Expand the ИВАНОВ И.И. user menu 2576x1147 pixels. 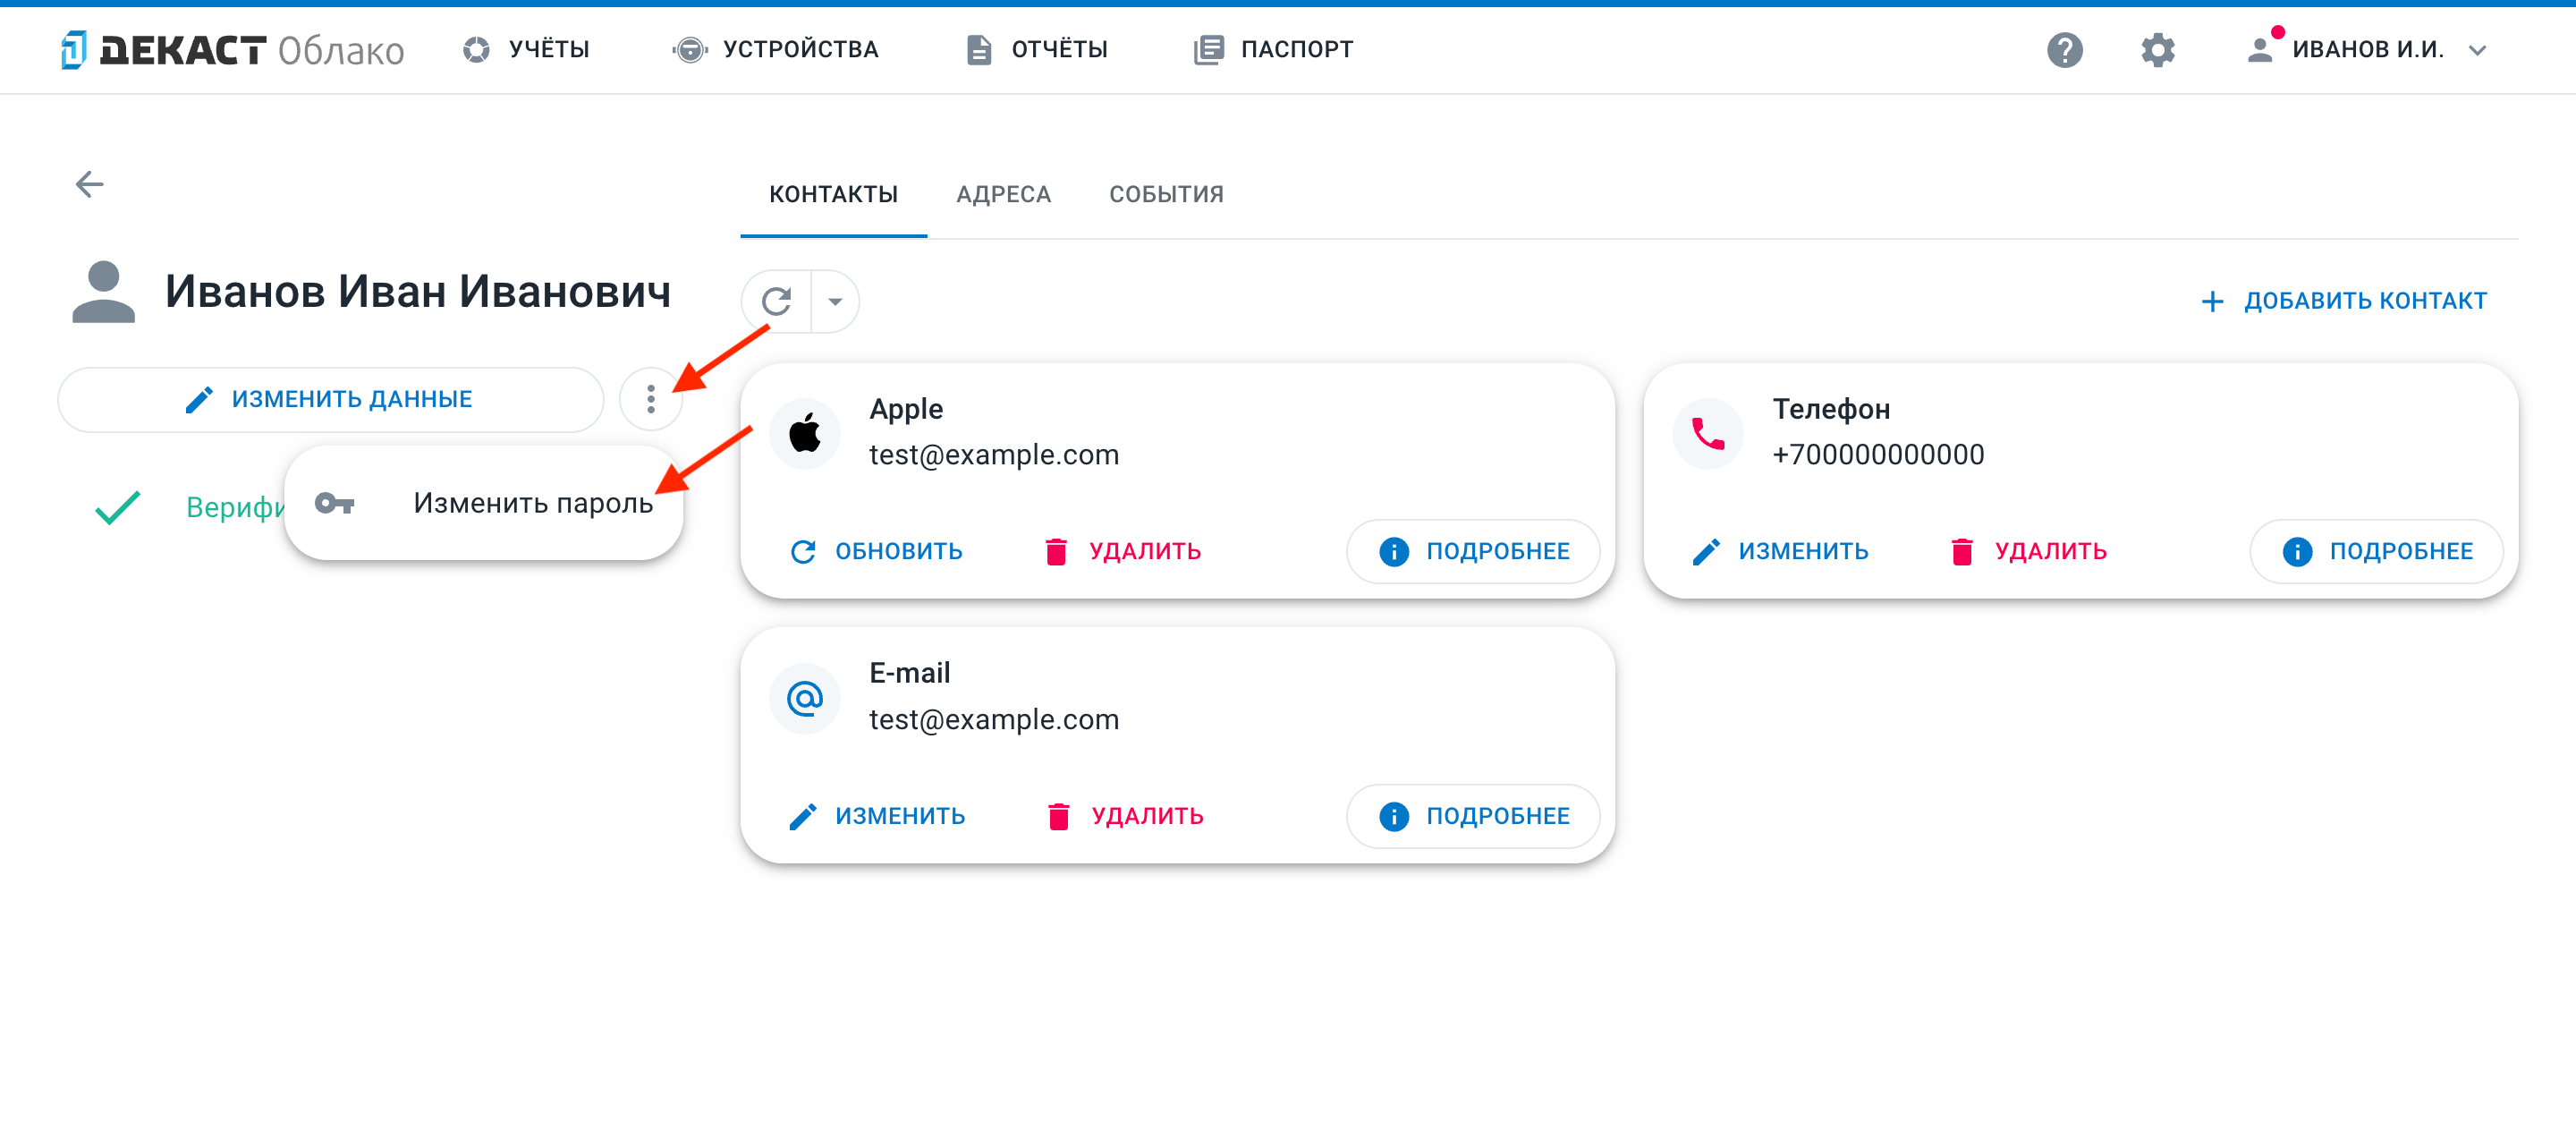tap(2366, 50)
